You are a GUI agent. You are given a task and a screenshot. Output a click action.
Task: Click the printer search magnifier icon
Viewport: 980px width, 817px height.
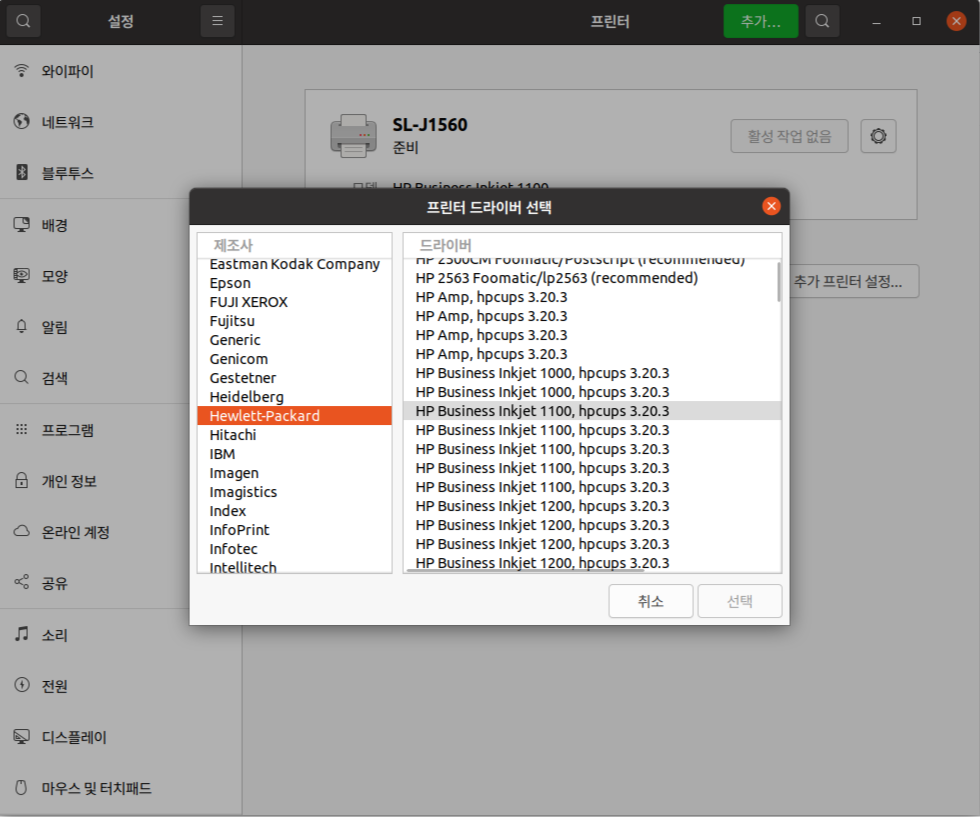pos(822,21)
